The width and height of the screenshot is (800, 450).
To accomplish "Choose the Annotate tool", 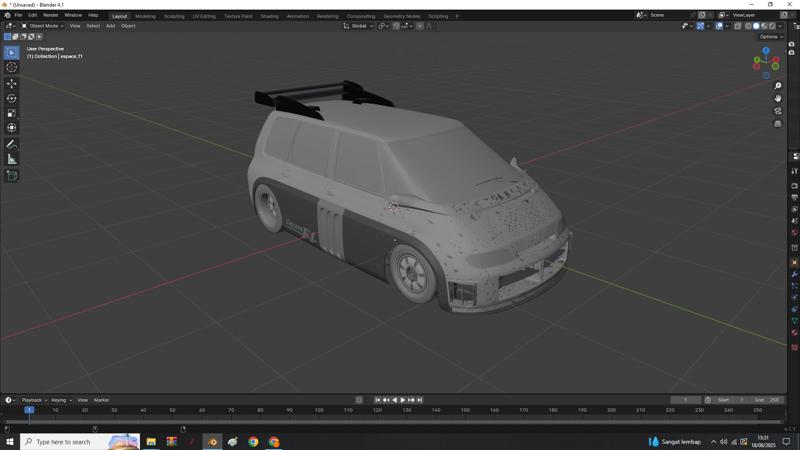I will pyautogui.click(x=11, y=144).
